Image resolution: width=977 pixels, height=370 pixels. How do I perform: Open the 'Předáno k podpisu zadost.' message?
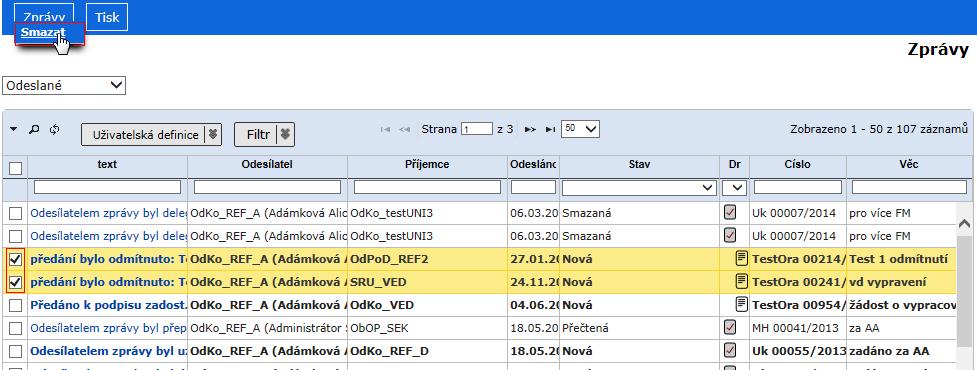[x=108, y=305]
